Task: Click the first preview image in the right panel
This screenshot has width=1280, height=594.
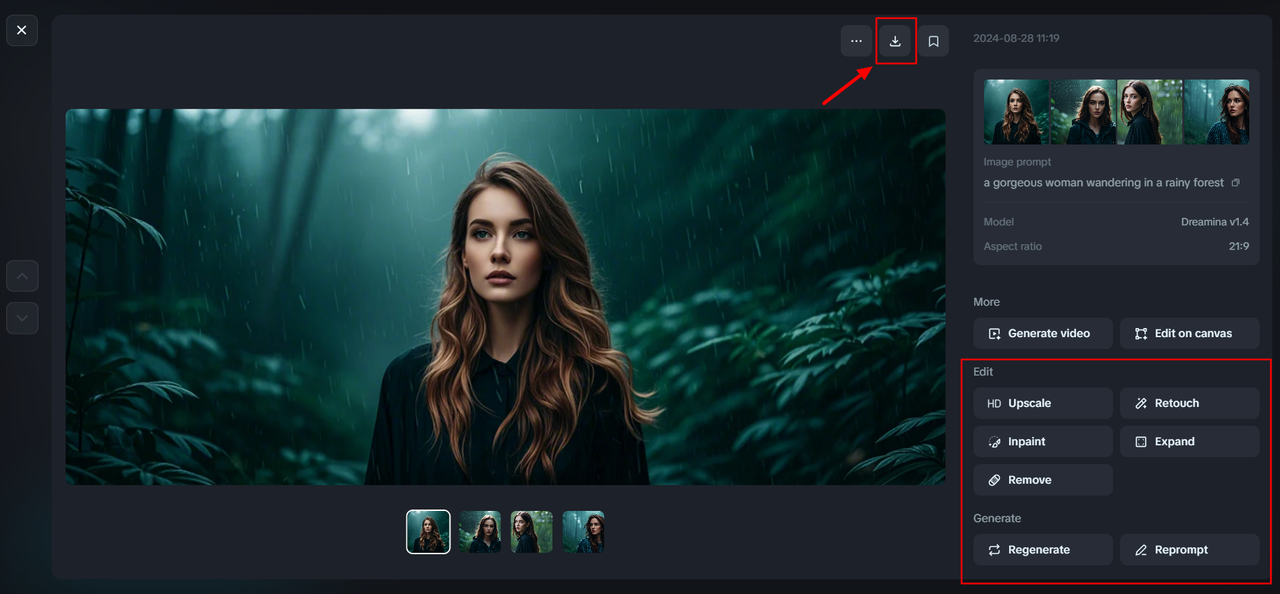Action: pos(1017,112)
